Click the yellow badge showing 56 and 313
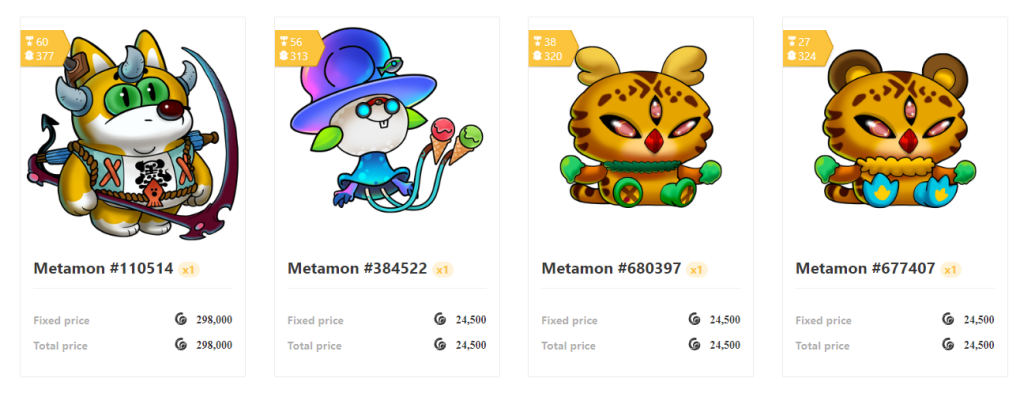1024x397 pixels. pos(297,49)
